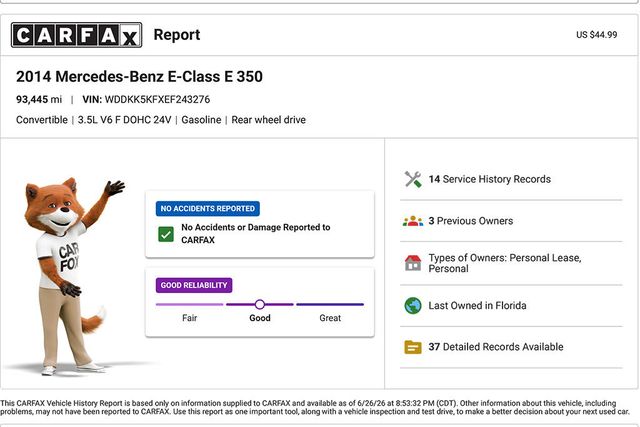Screen dimensions: 640x427
Task: Click the 'Great' label under reliability scale
Action: coord(330,318)
